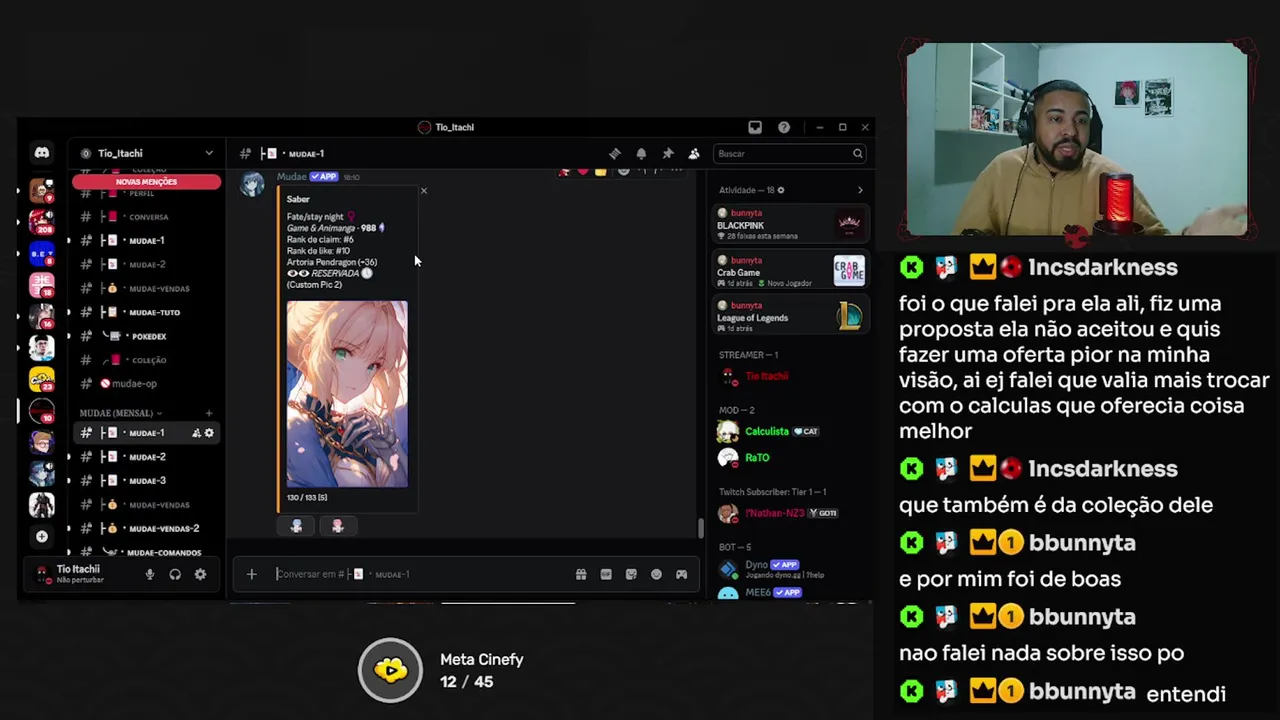Toggle microphone mute

[x=150, y=574]
